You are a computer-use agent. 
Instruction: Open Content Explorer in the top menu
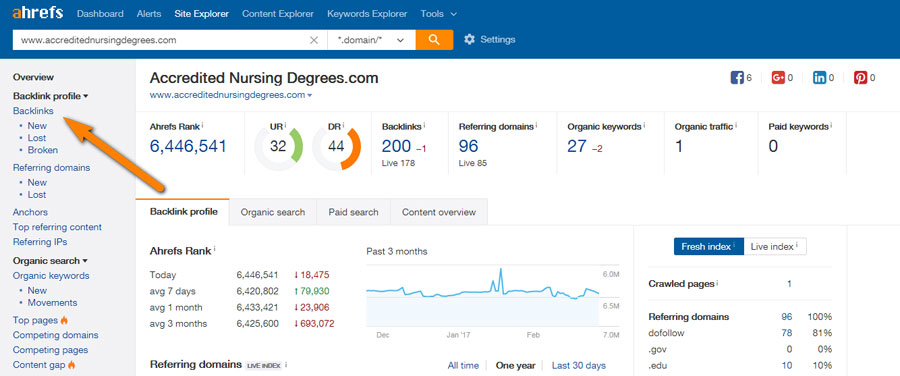(x=278, y=14)
